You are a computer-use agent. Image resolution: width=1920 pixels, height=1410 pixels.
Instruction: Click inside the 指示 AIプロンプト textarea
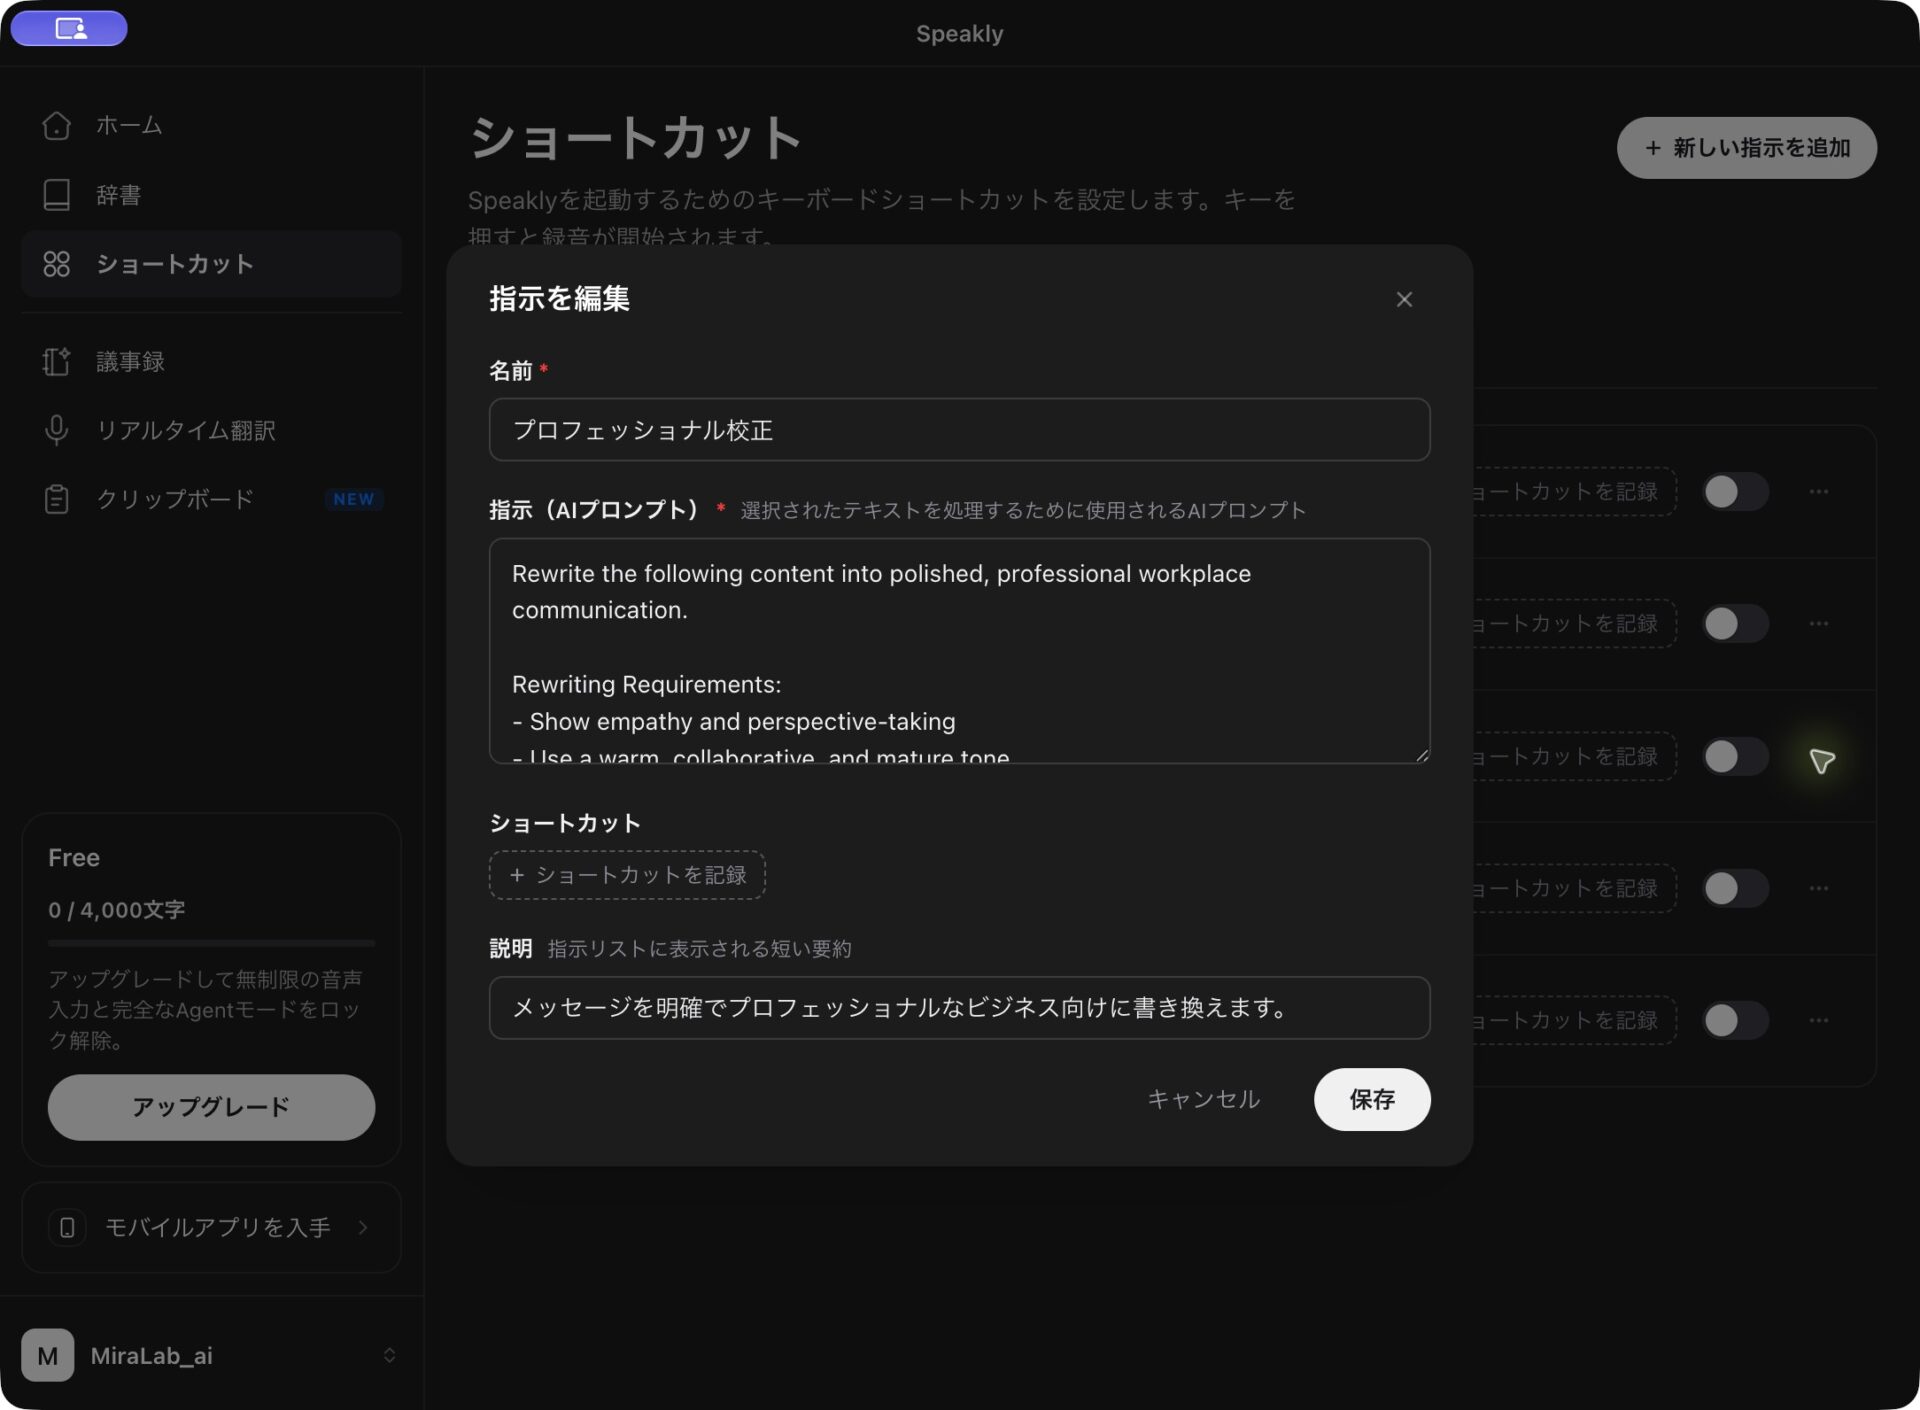[x=959, y=651]
